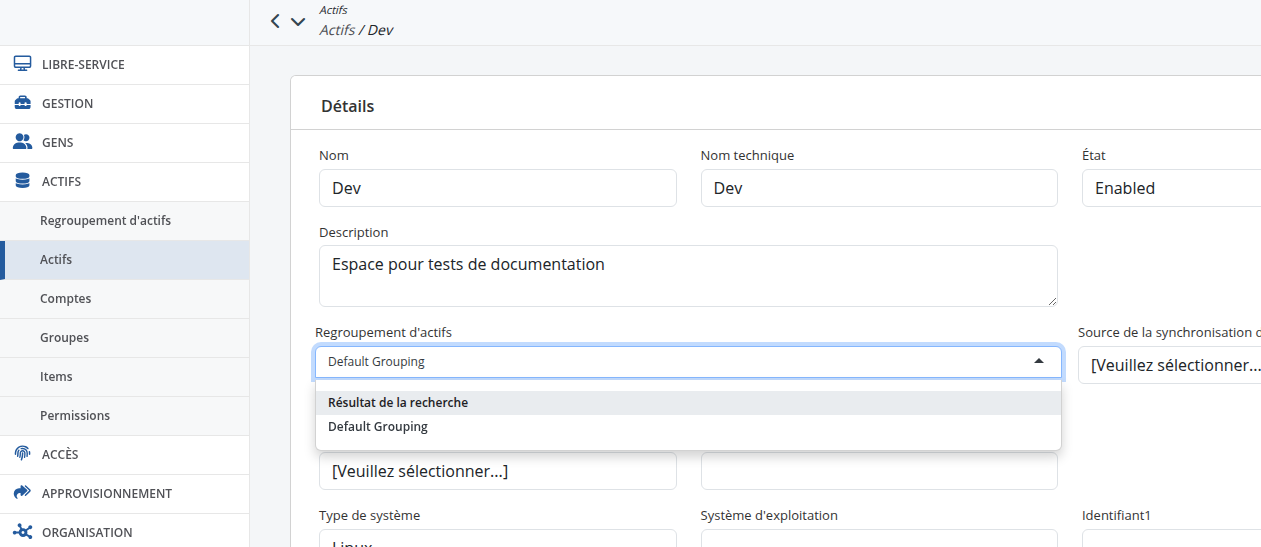Collapse the Actifs menu section
The height and width of the screenshot is (547, 1261).
click(124, 181)
